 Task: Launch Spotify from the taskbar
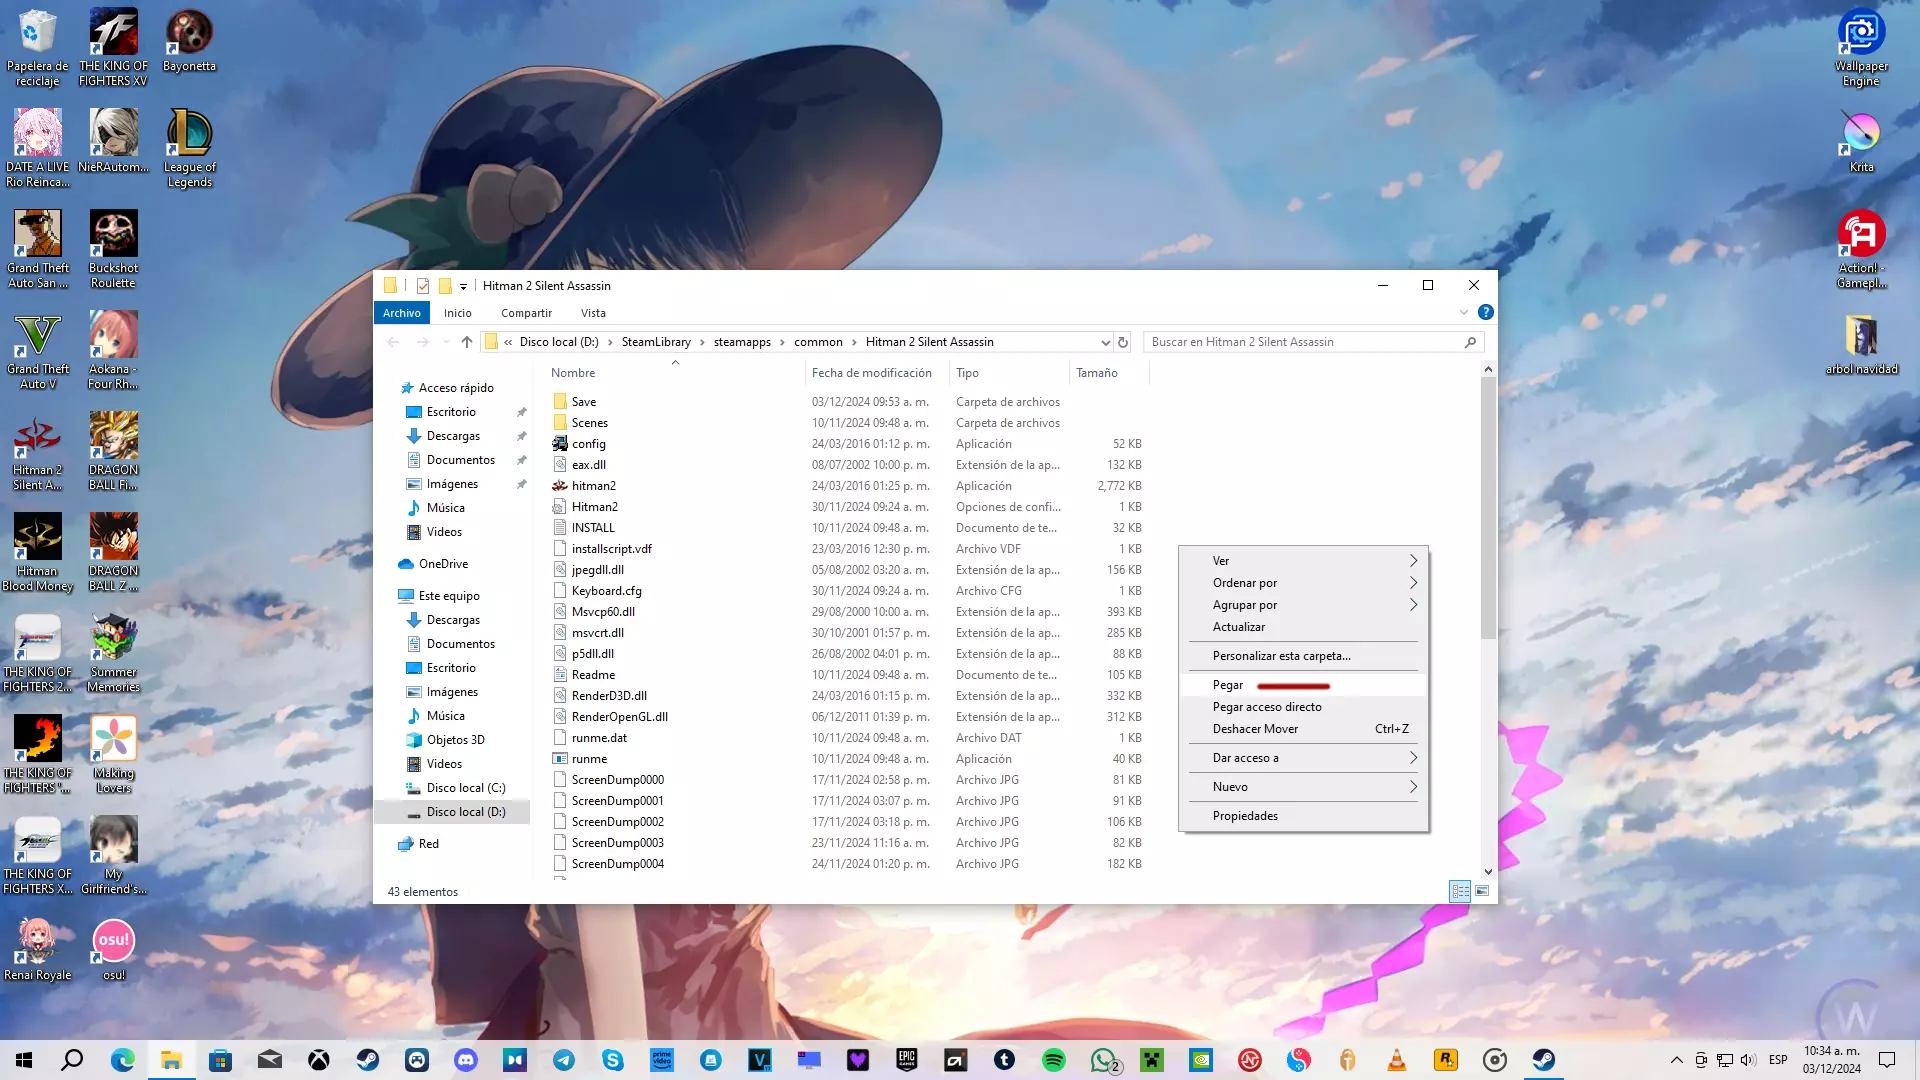[1053, 1060]
